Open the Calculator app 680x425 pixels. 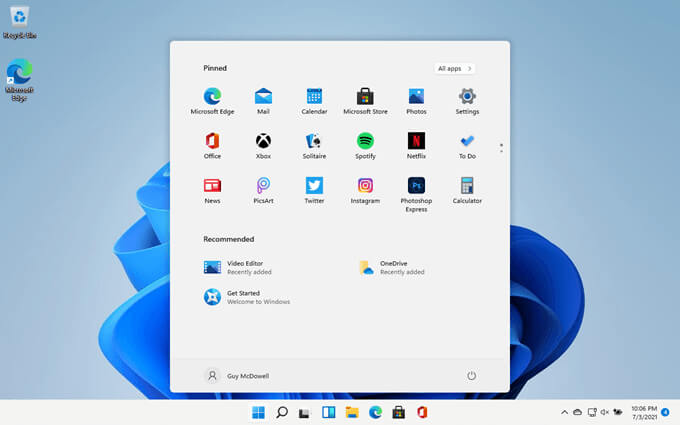pos(467,186)
